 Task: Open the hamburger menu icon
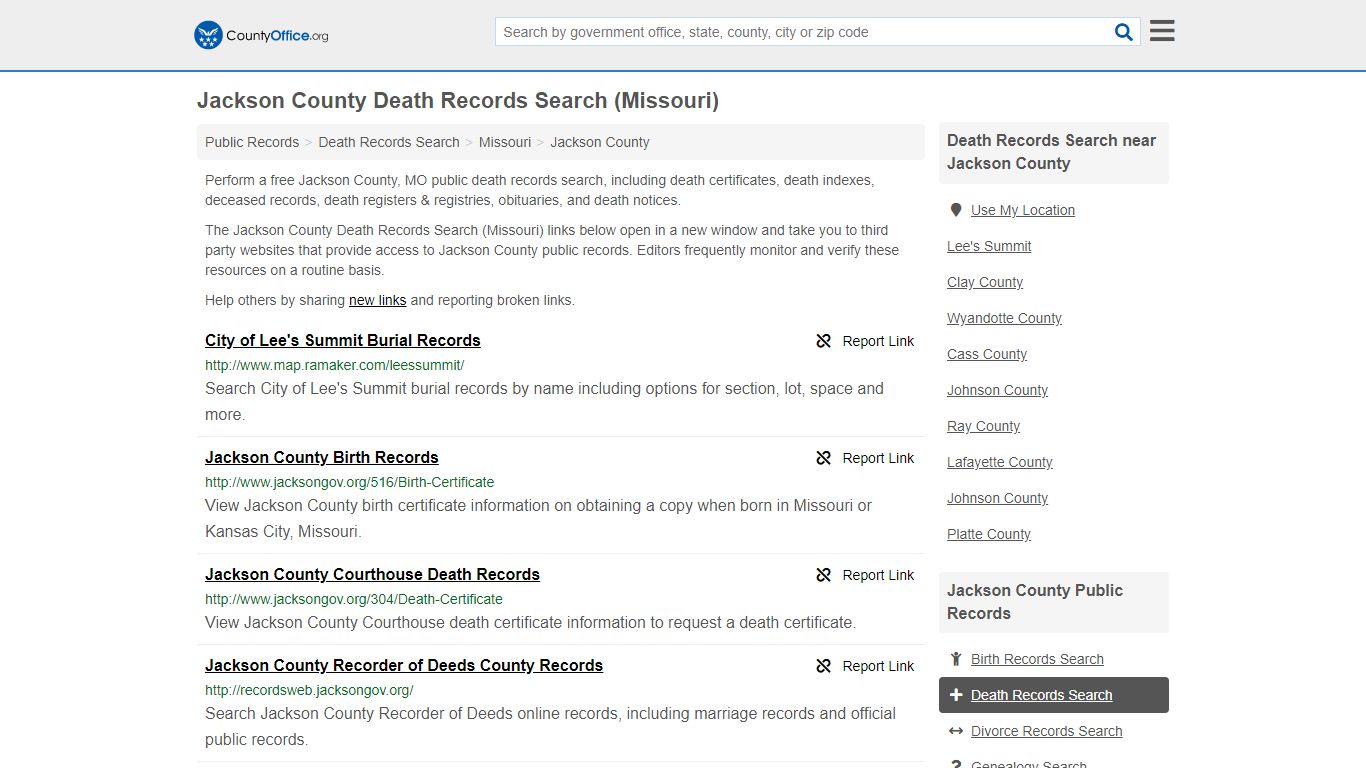pos(1162,31)
